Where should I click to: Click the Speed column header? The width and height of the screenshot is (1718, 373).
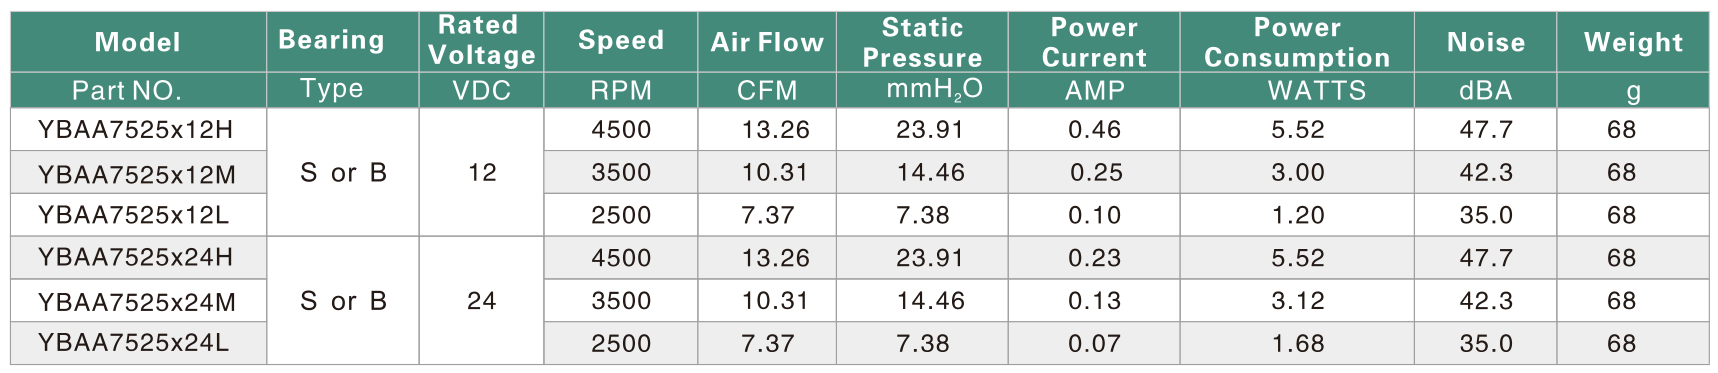click(621, 40)
